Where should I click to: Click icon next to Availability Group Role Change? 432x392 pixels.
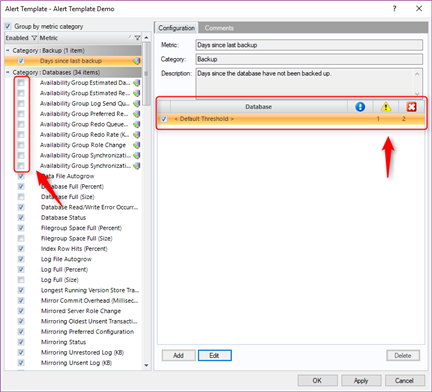pyautogui.click(x=137, y=145)
